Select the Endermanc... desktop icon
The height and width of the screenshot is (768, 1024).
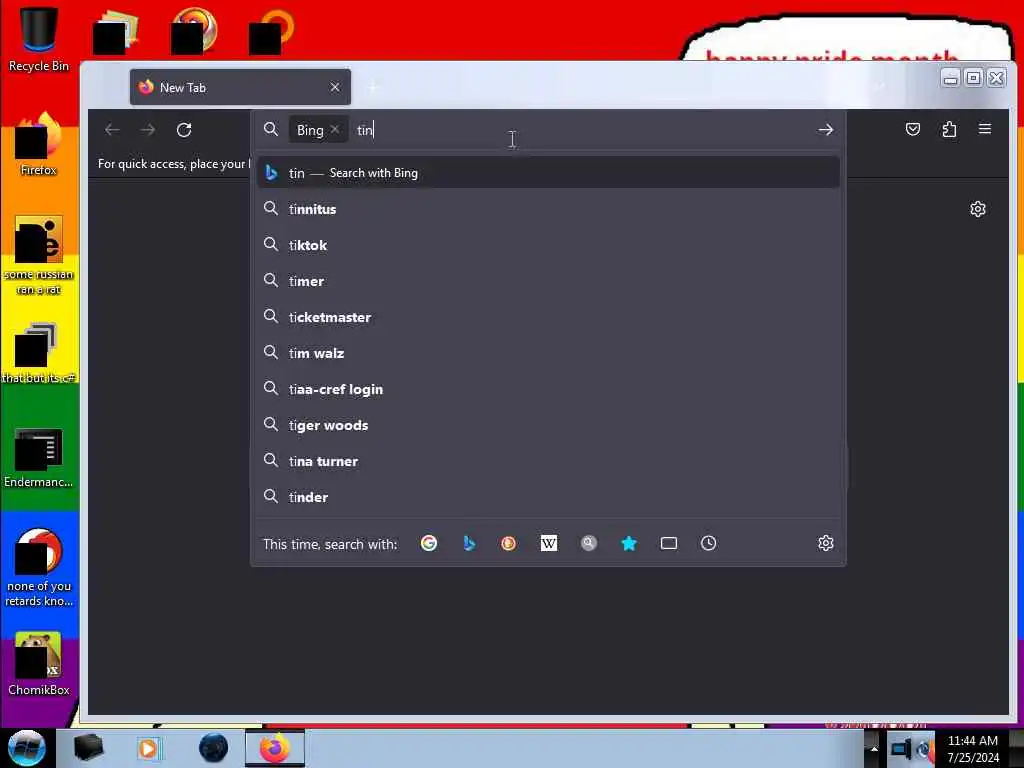tap(39, 458)
